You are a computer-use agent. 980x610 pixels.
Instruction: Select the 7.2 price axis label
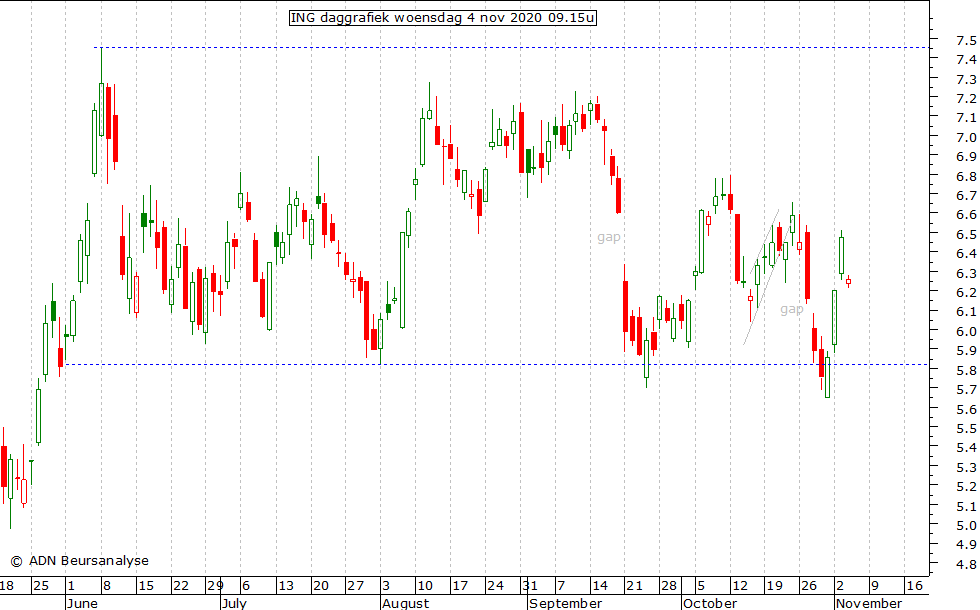[966, 99]
